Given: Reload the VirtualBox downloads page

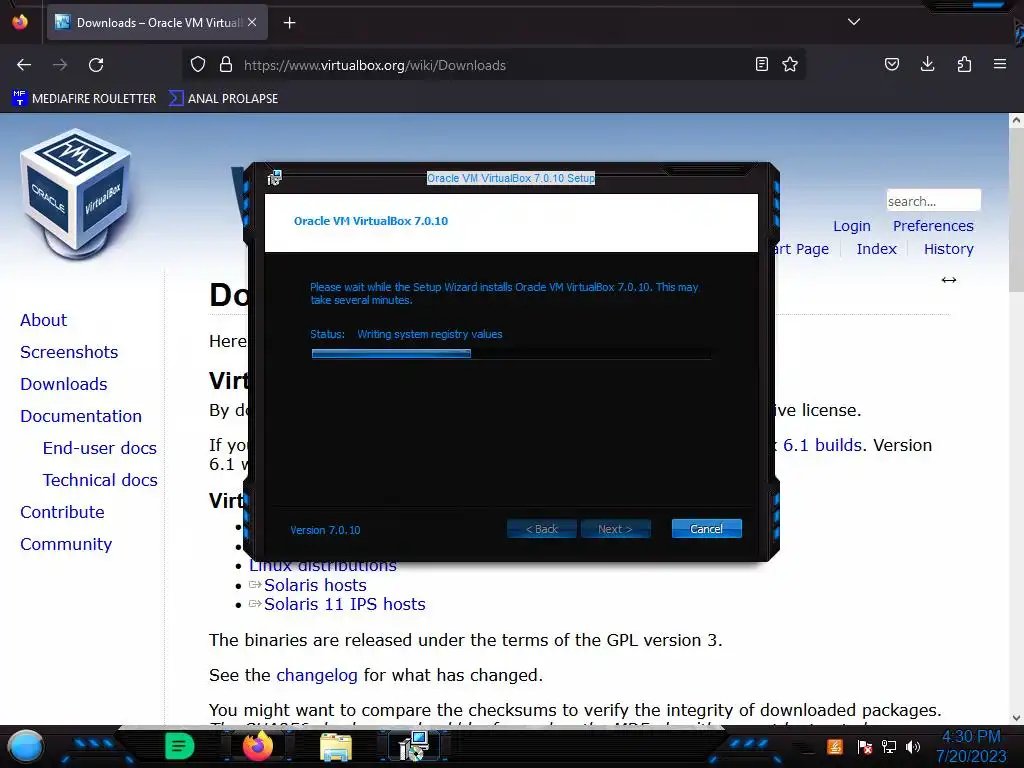Looking at the screenshot, I should pos(96,65).
